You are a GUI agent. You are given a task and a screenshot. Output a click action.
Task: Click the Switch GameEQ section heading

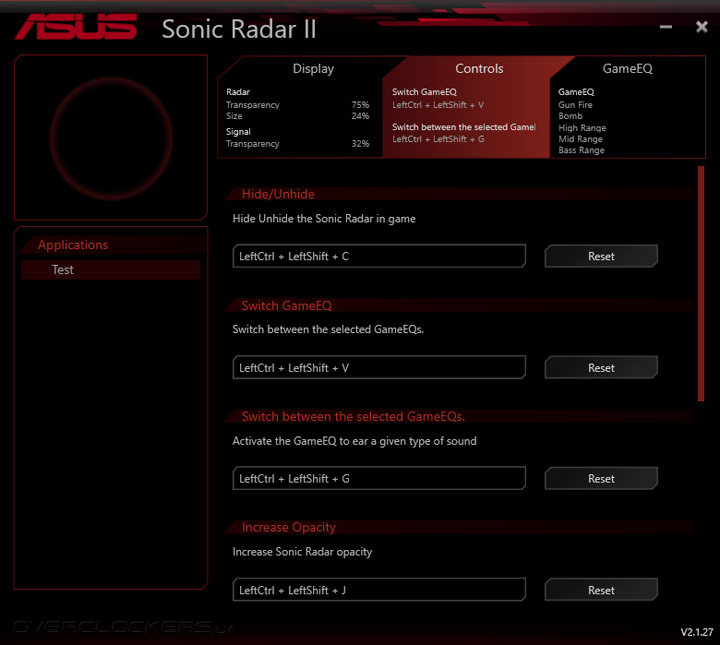pyautogui.click(x=287, y=306)
